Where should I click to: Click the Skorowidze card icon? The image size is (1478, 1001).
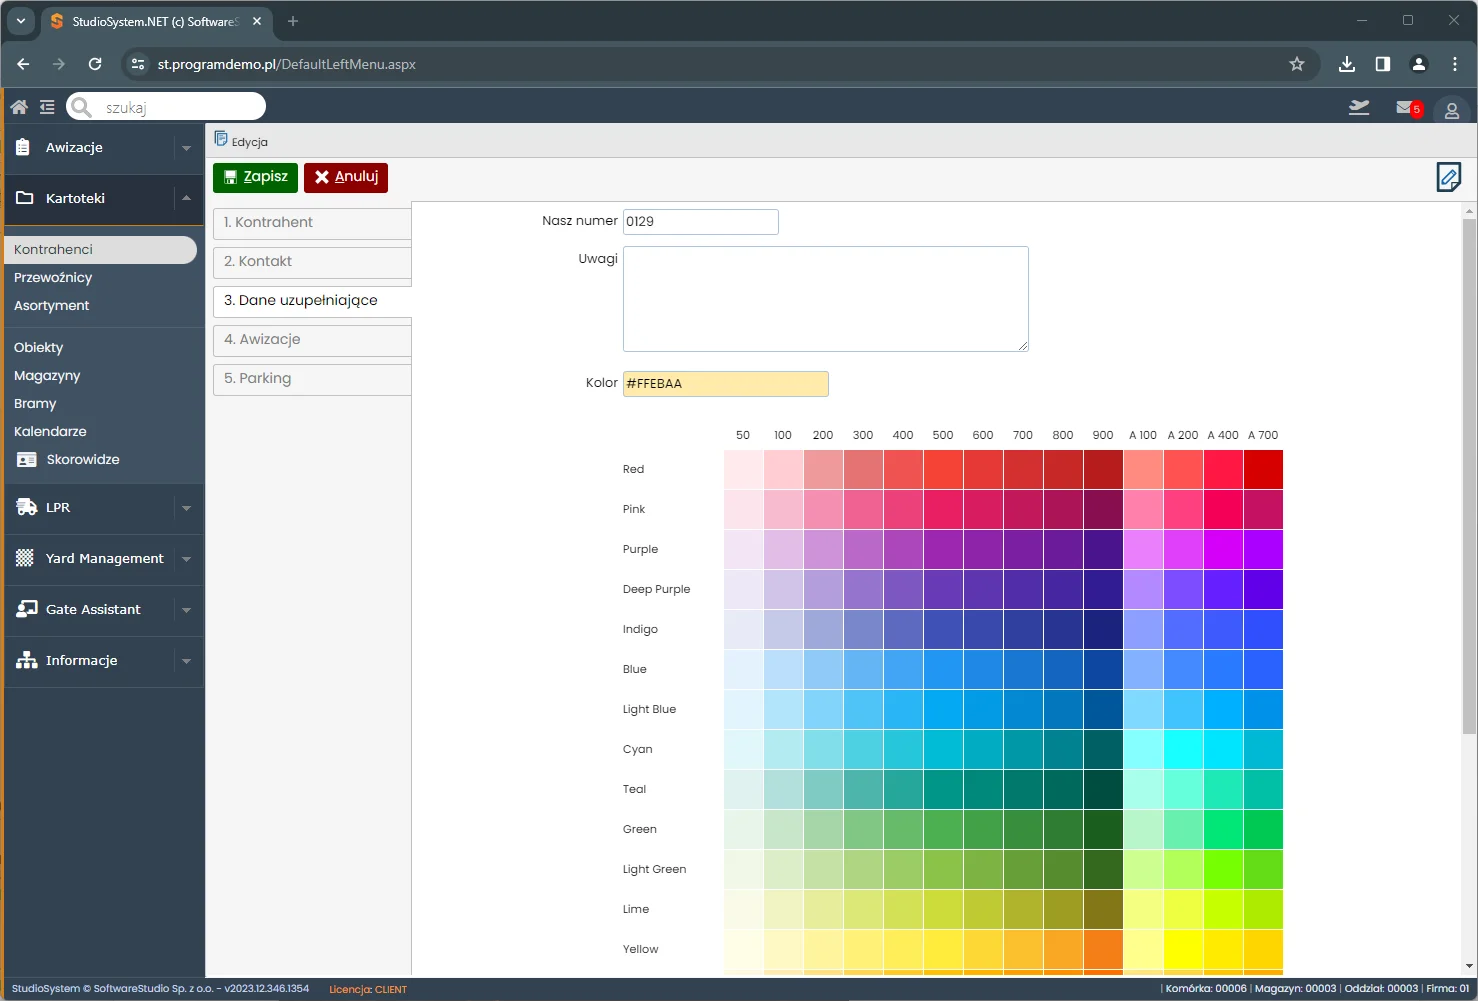(27, 460)
